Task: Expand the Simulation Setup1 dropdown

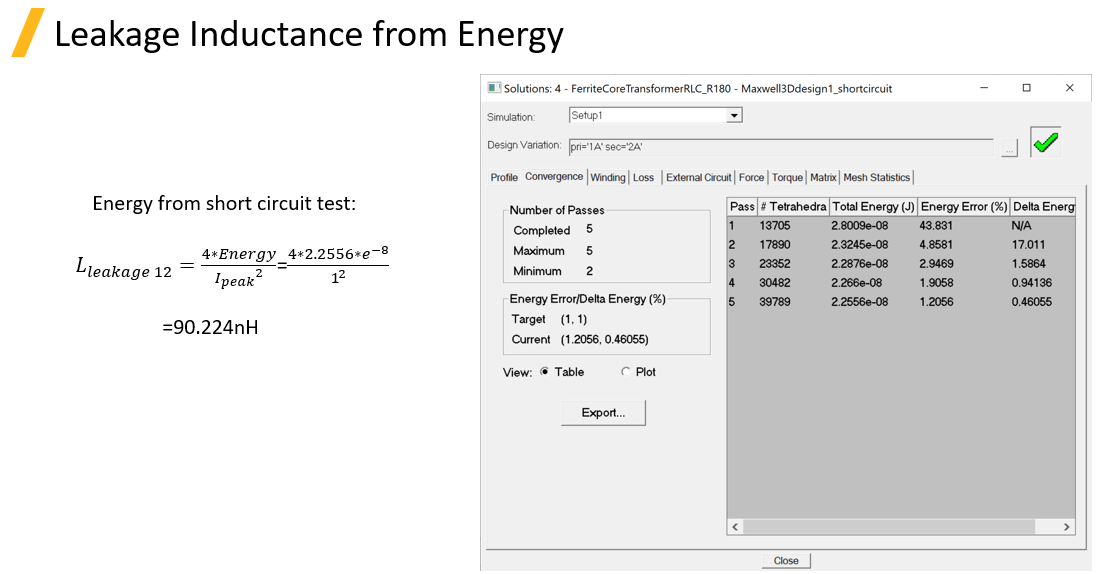Action: pyautogui.click(x=734, y=116)
